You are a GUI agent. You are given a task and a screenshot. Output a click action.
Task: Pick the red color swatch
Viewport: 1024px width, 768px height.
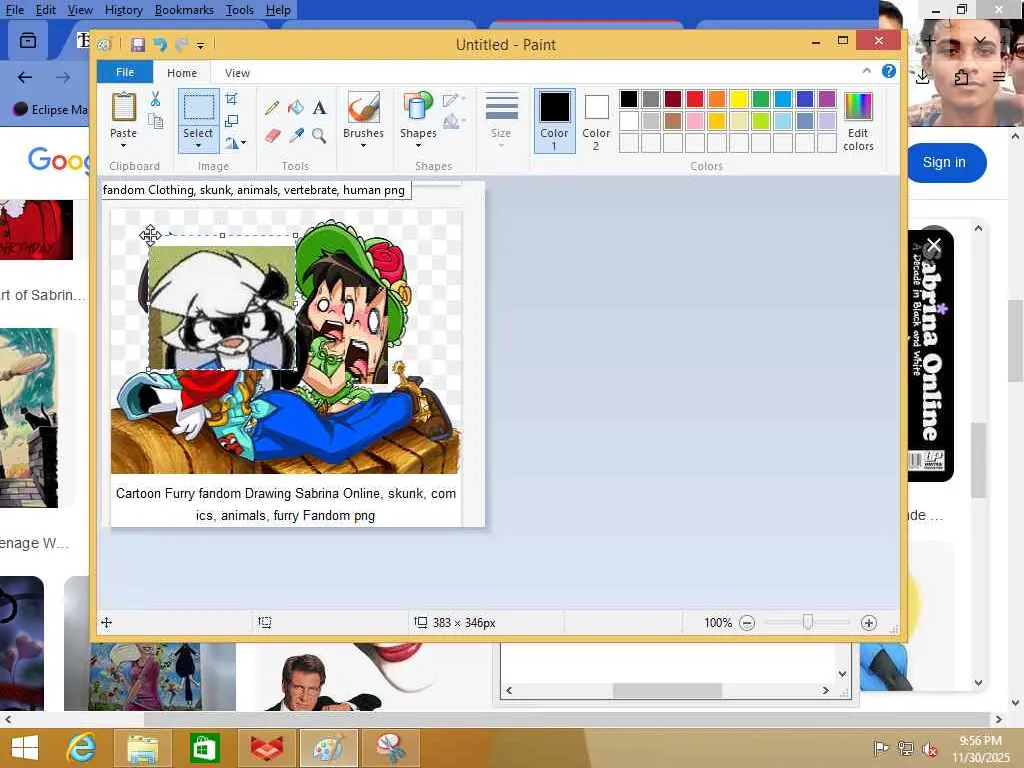[695, 99]
